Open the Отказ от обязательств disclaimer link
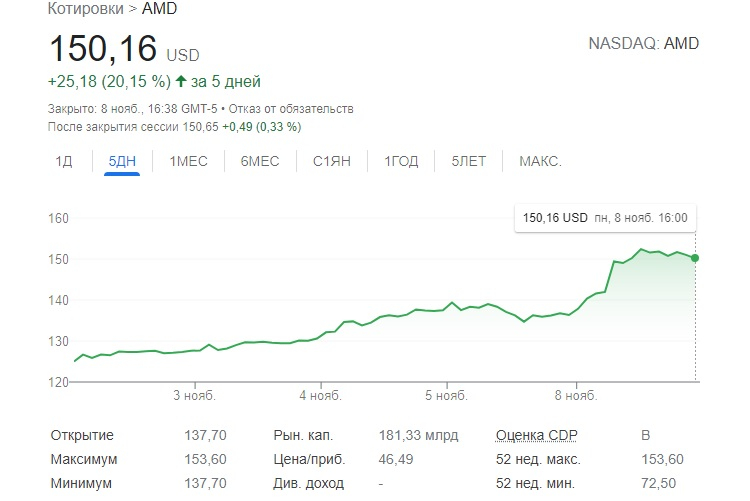 (291, 109)
